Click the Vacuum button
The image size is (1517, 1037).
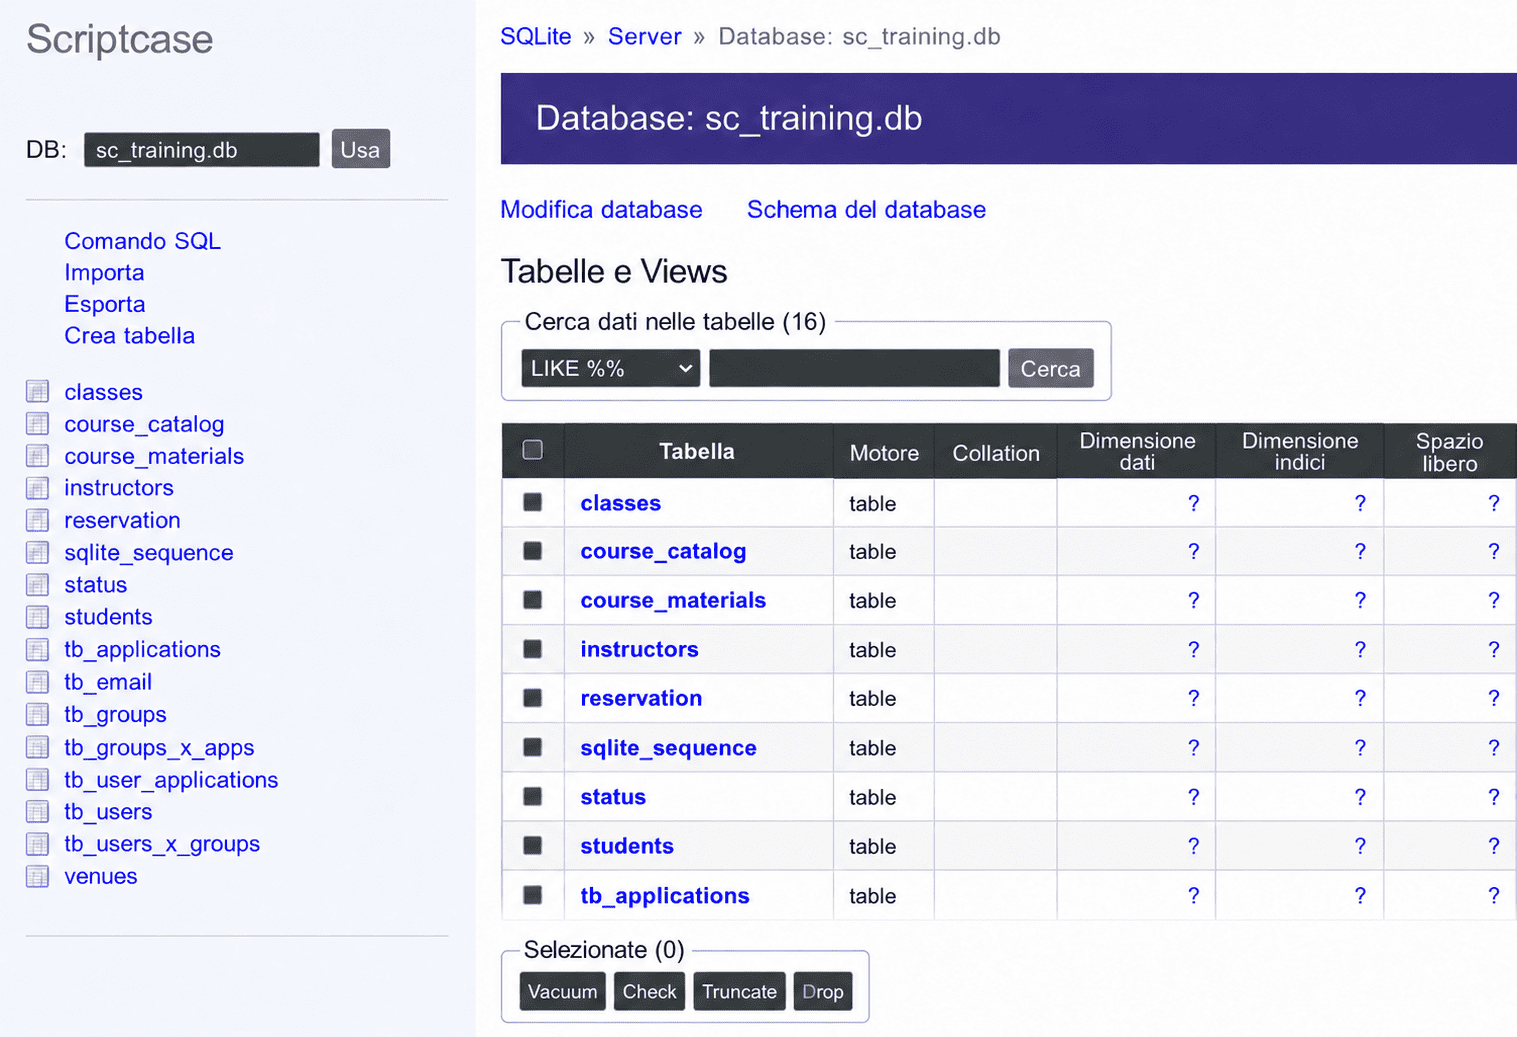point(562,991)
